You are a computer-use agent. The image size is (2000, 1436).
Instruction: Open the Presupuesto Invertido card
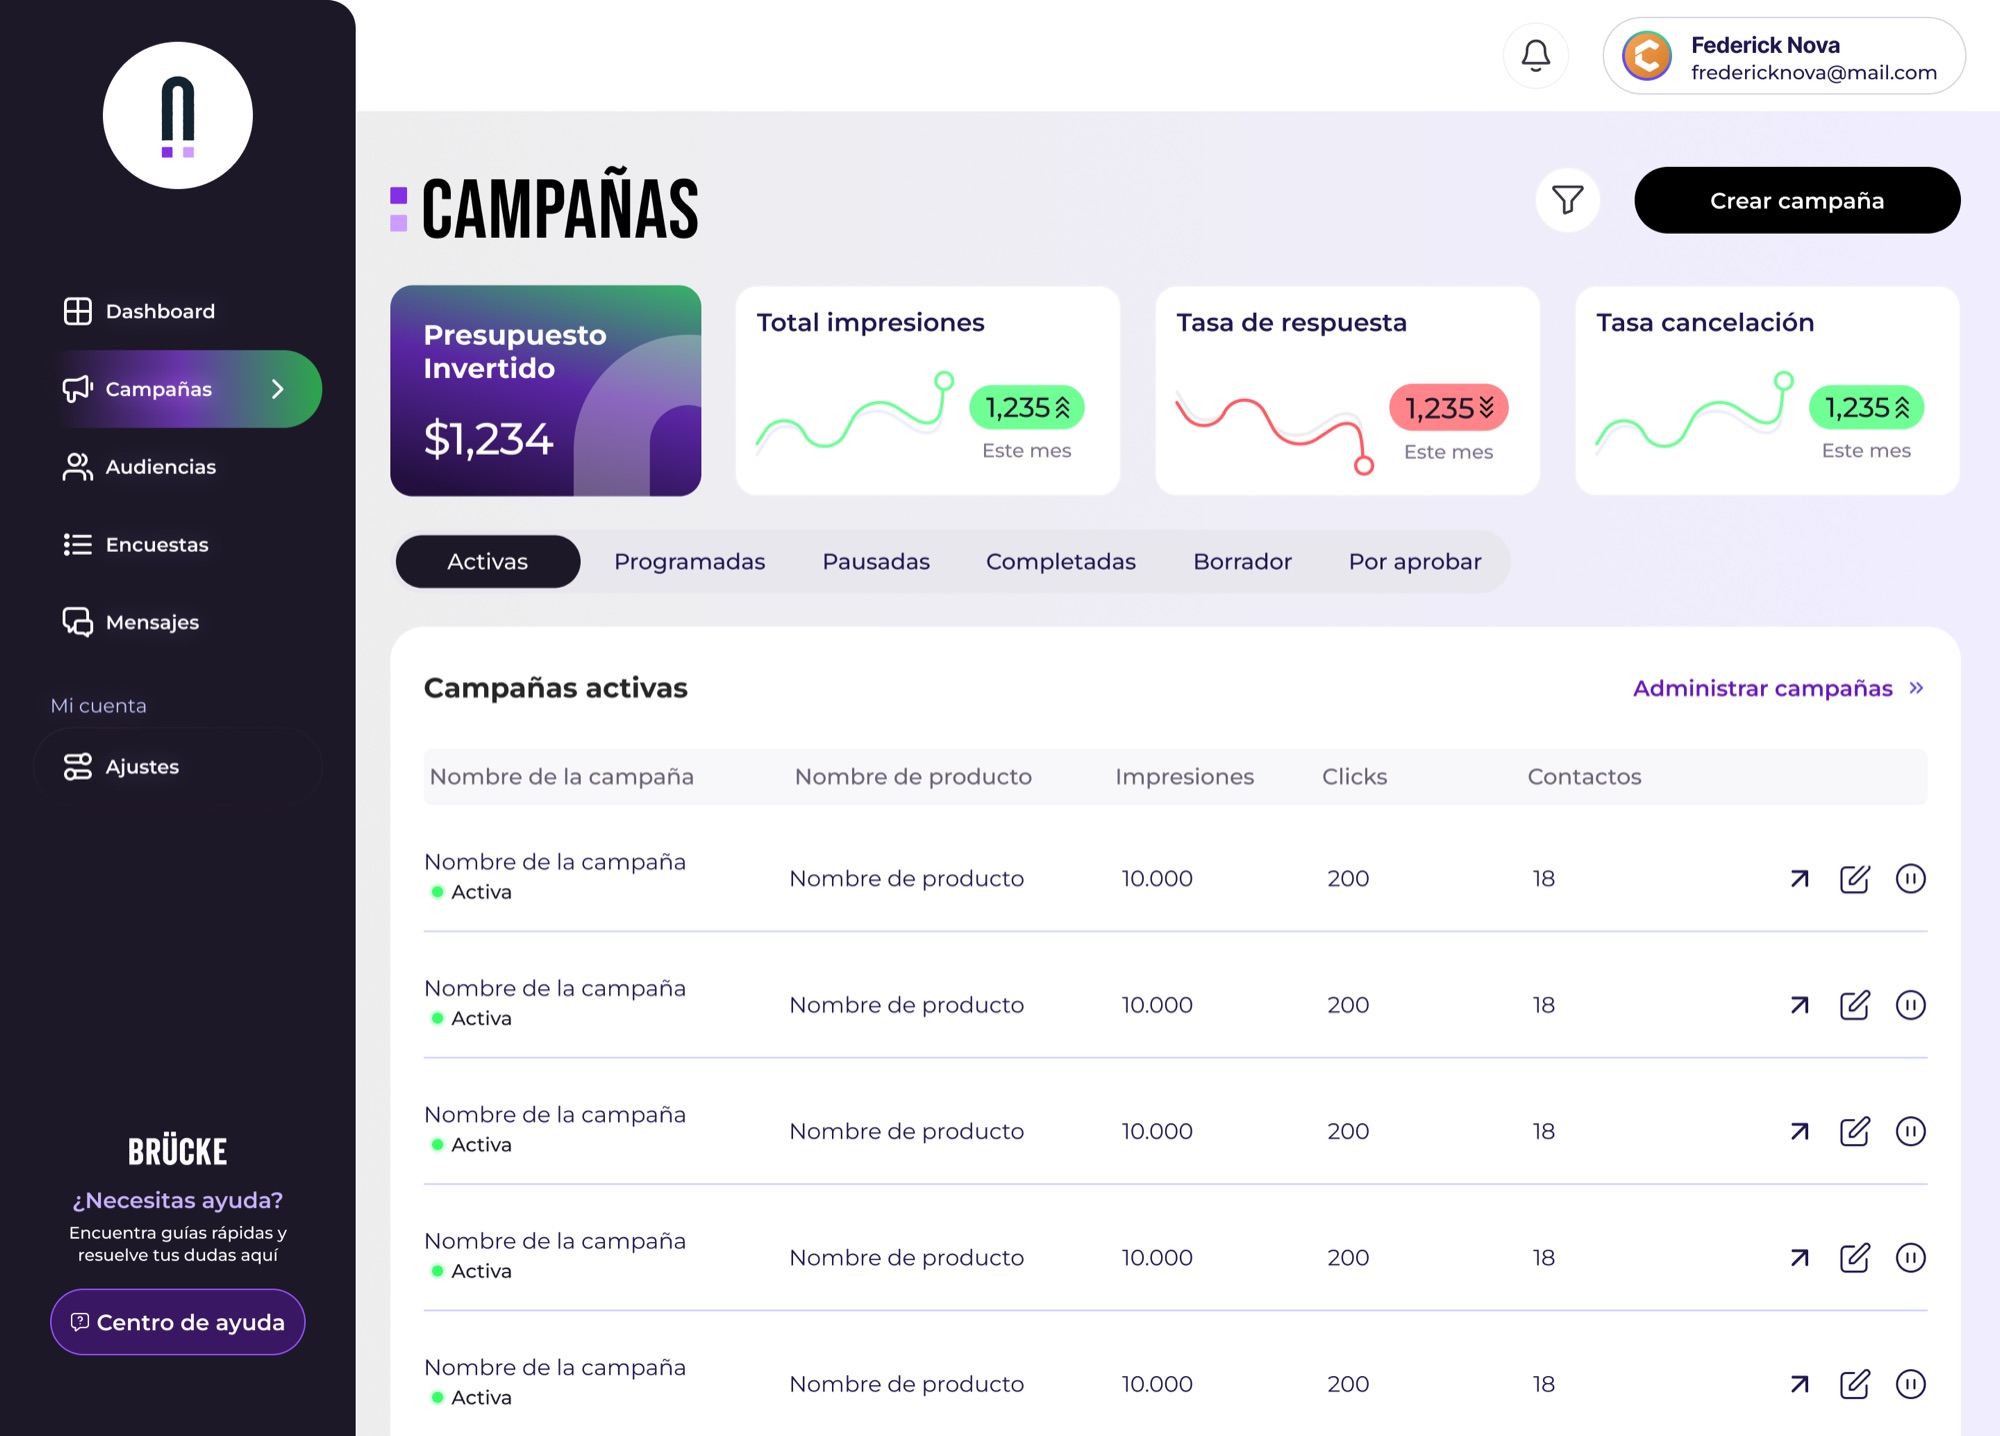pyautogui.click(x=546, y=391)
